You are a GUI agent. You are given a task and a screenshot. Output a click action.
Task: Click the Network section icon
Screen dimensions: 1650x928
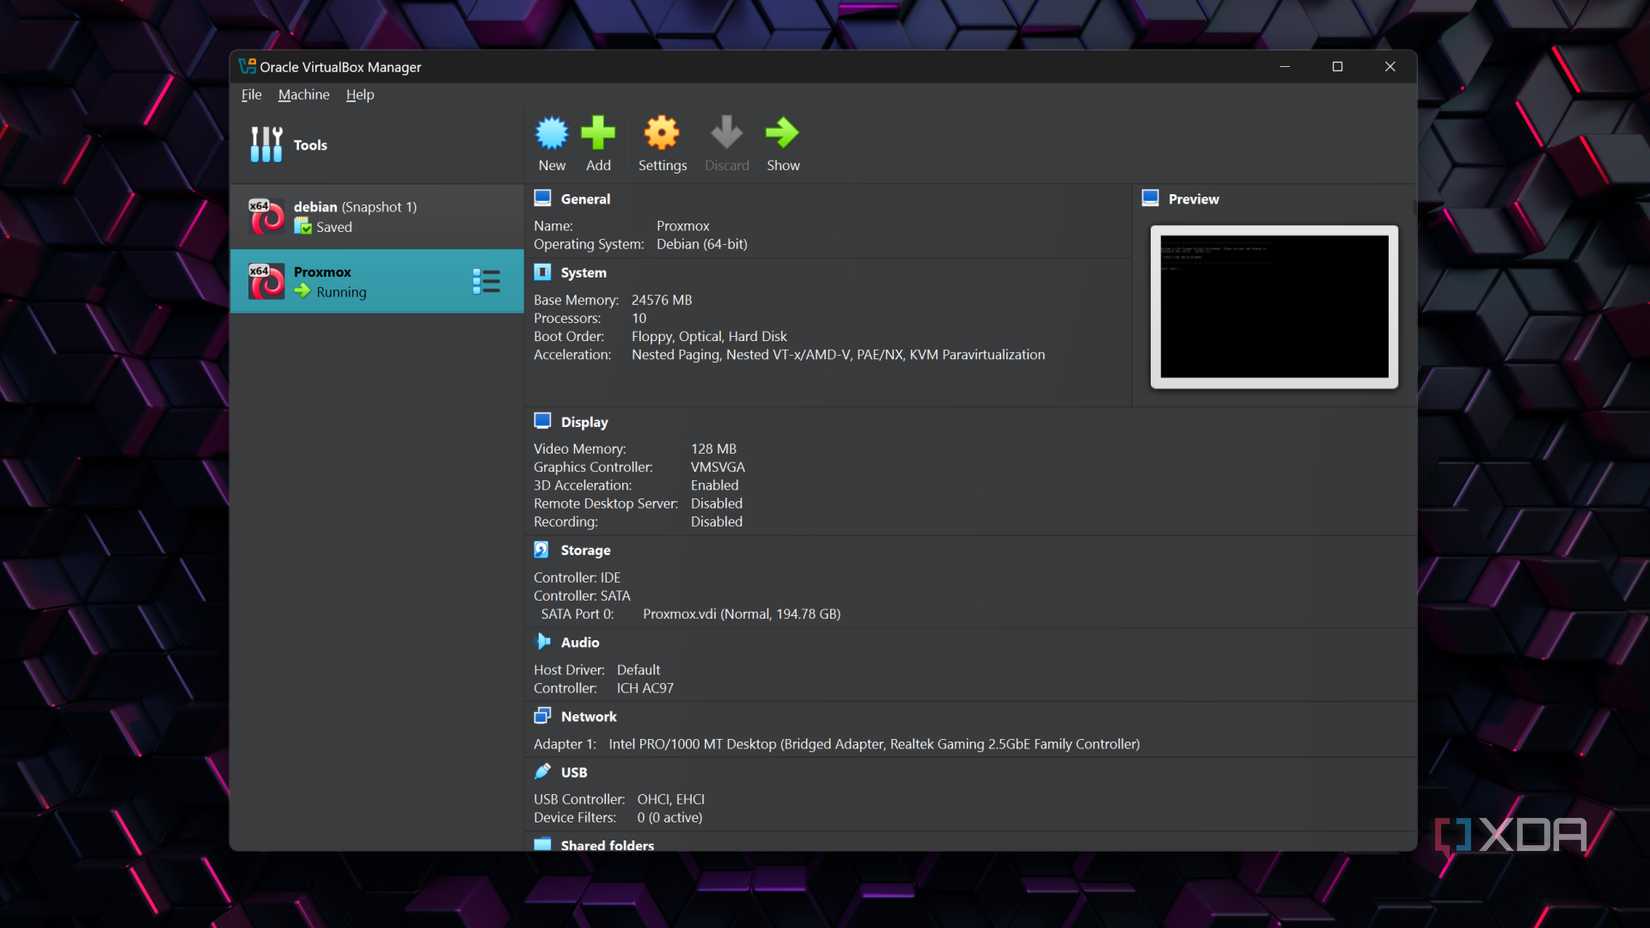pyautogui.click(x=542, y=715)
